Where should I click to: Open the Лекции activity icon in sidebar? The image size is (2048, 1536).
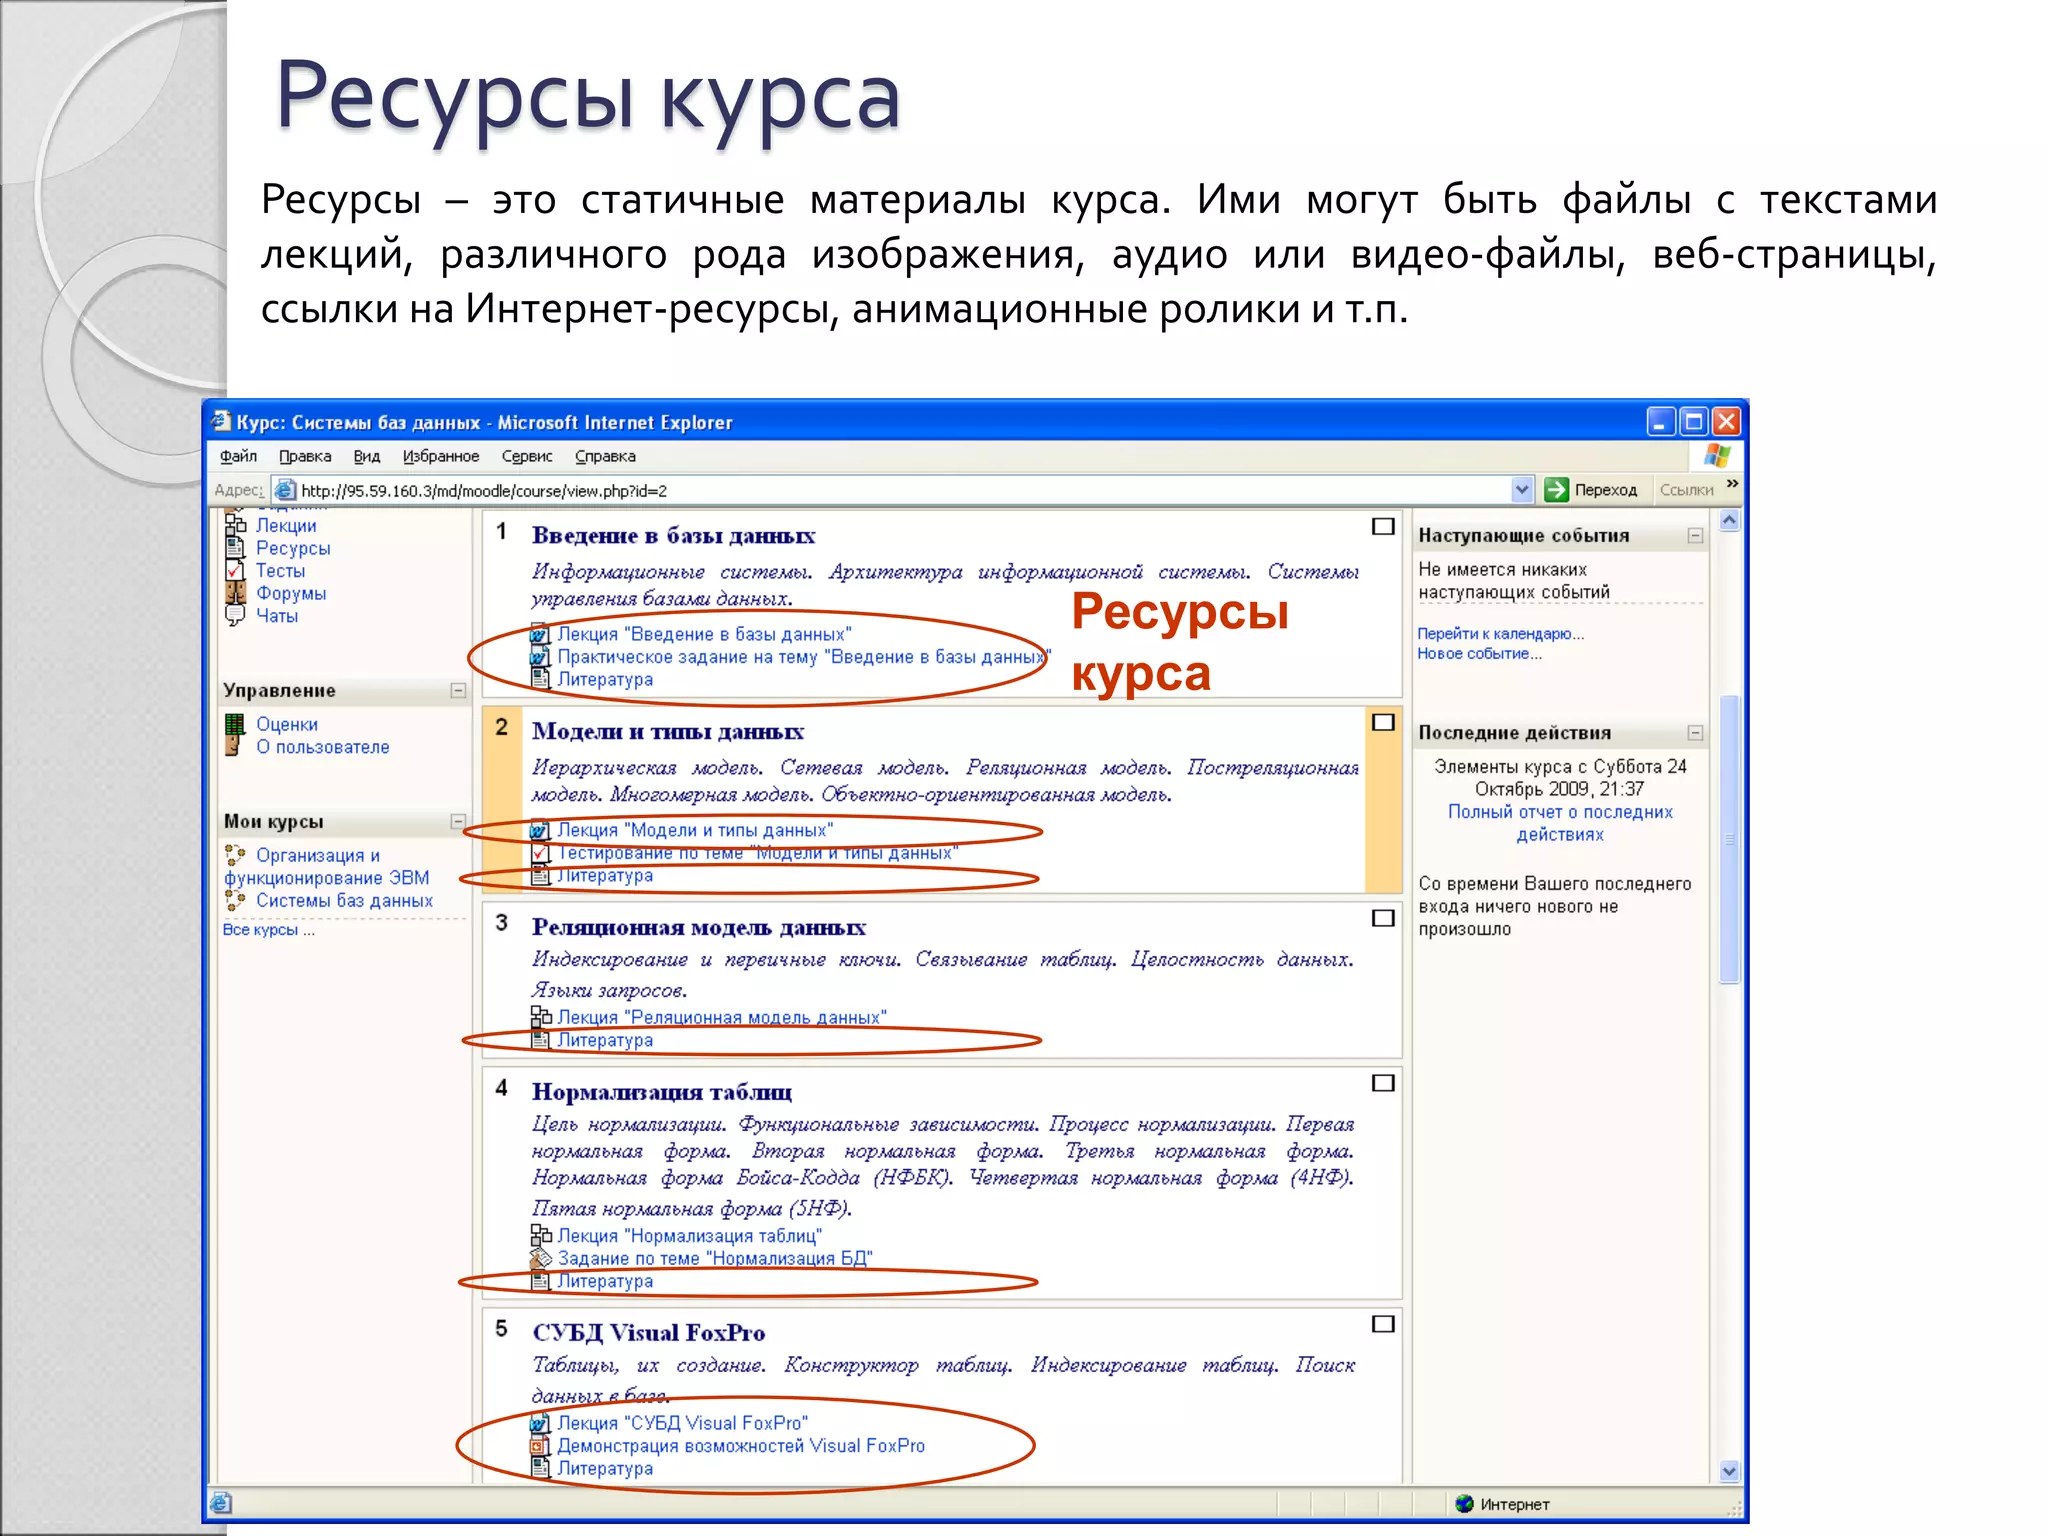(x=235, y=524)
